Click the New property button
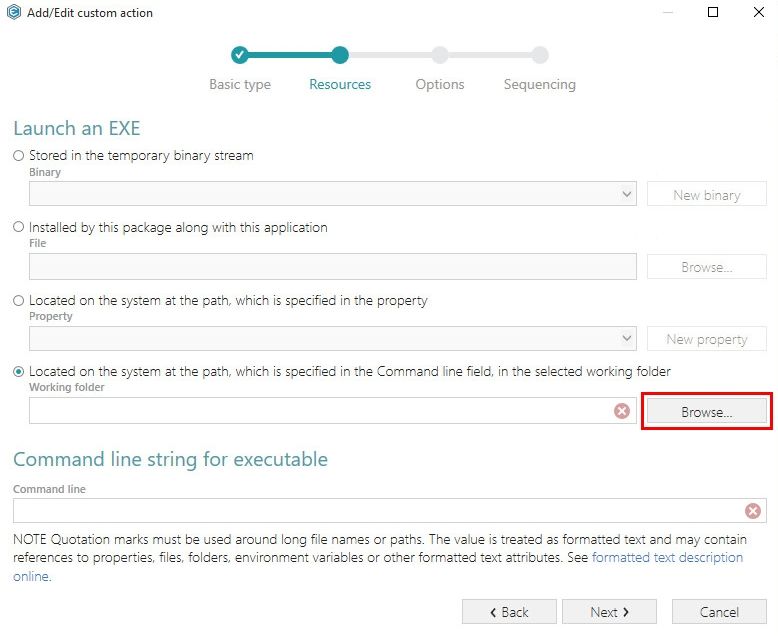 coord(707,339)
